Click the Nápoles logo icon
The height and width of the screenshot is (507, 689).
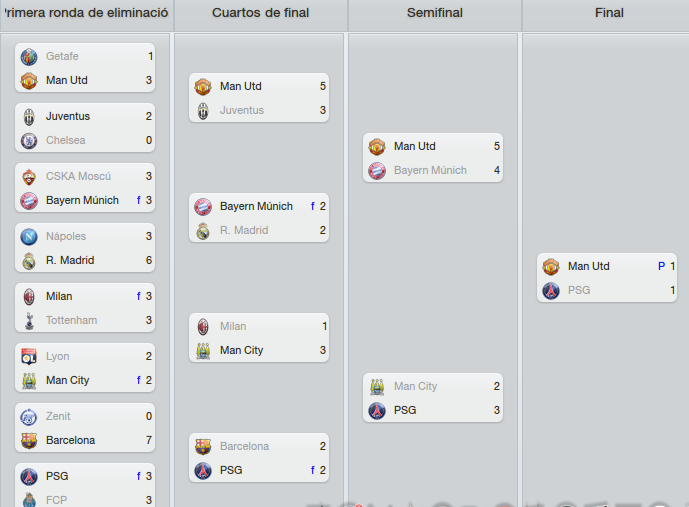point(29,237)
